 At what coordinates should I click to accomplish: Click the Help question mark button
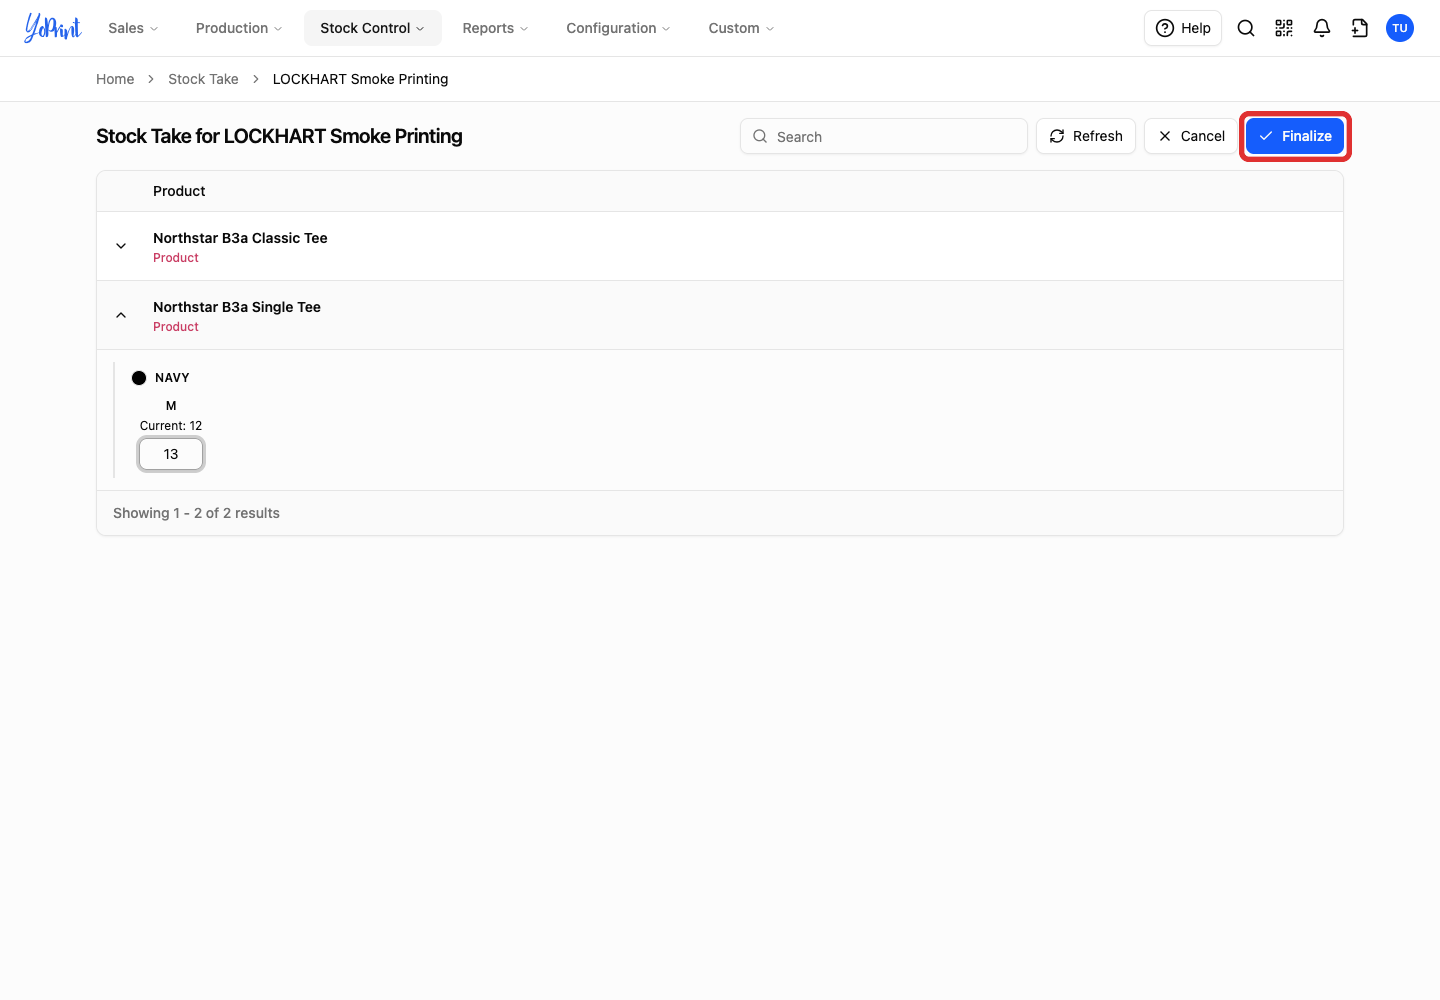click(1183, 28)
